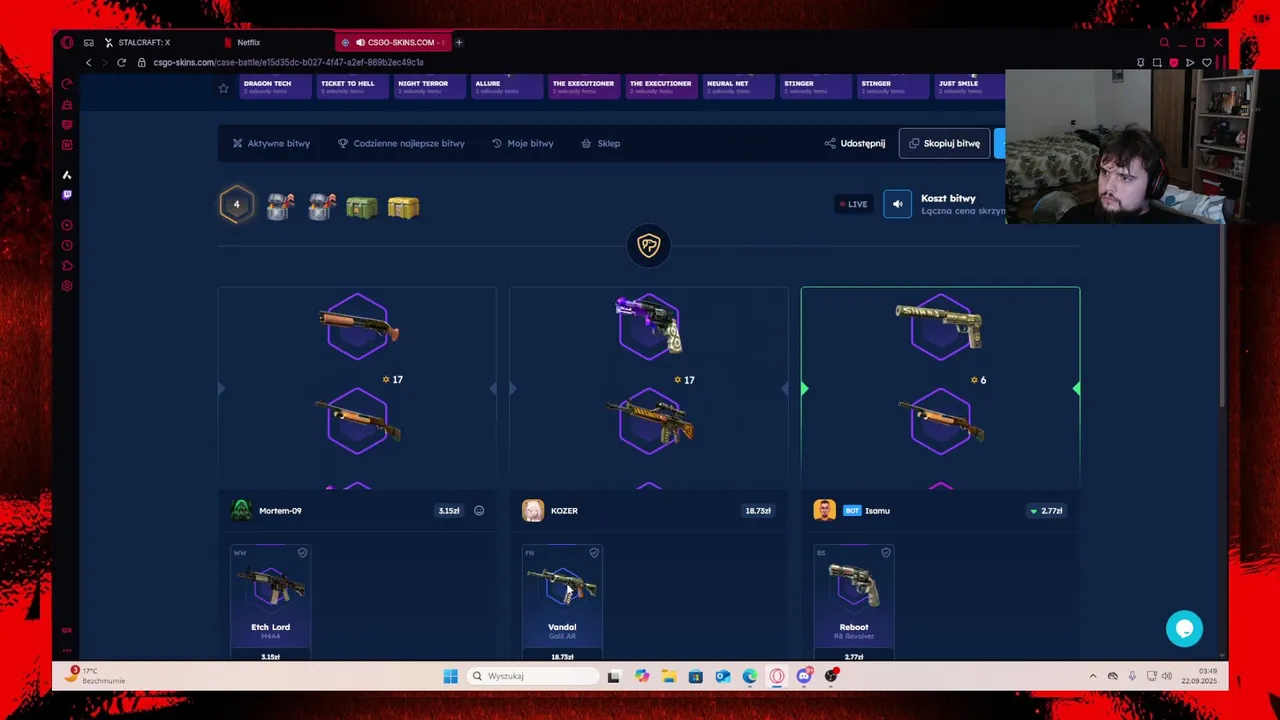Switch to the Netflix tab

coord(249,42)
